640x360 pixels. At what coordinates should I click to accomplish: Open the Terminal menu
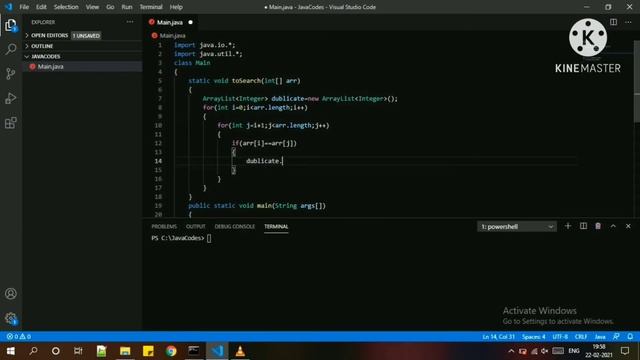click(151, 7)
